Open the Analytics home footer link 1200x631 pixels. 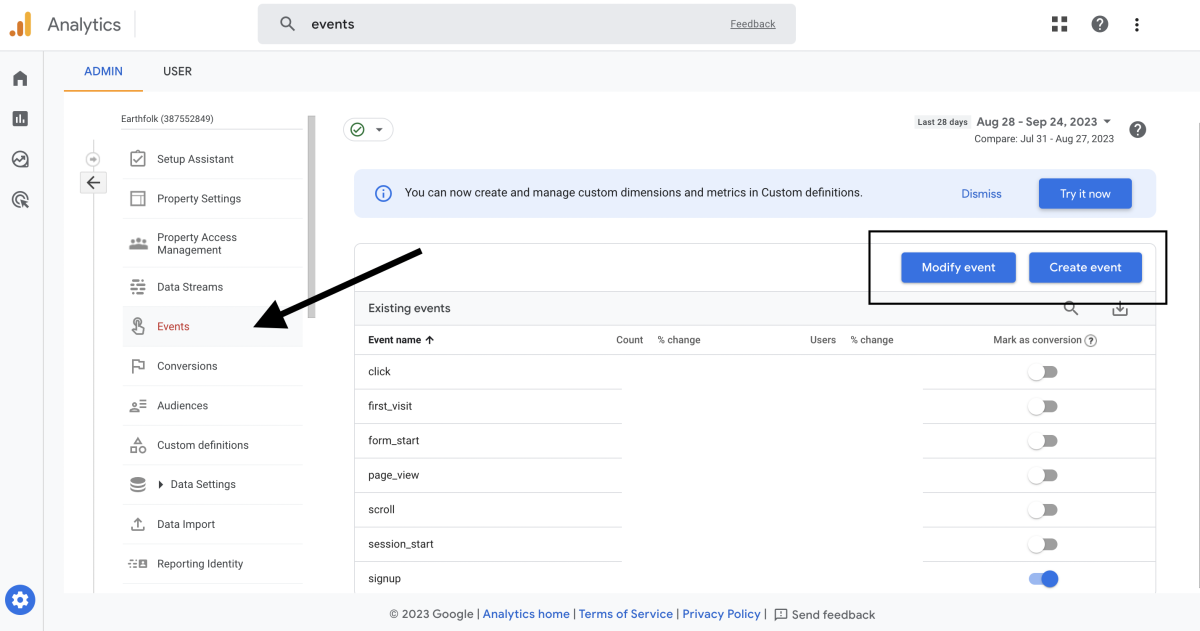[x=526, y=614]
